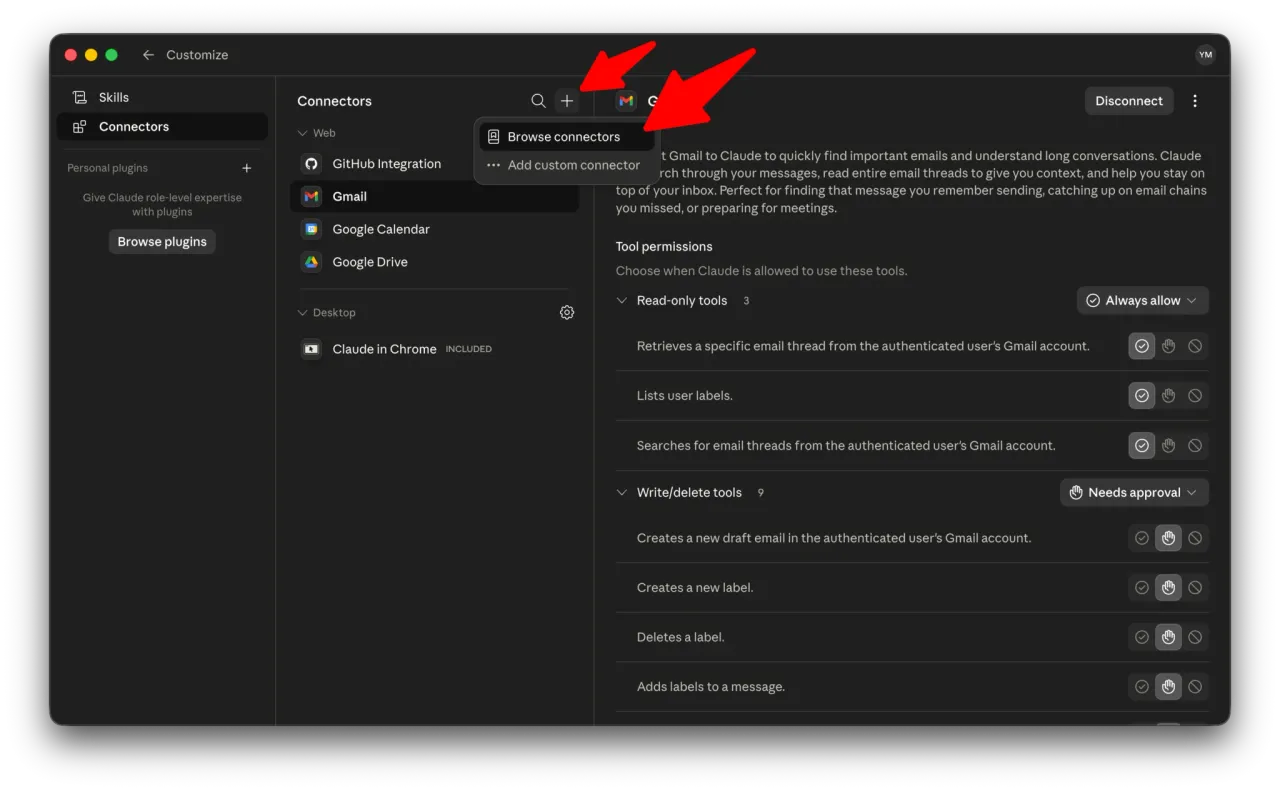Open Desktop connectors settings gear
Viewport: 1280px width, 791px height.
[x=567, y=313]
